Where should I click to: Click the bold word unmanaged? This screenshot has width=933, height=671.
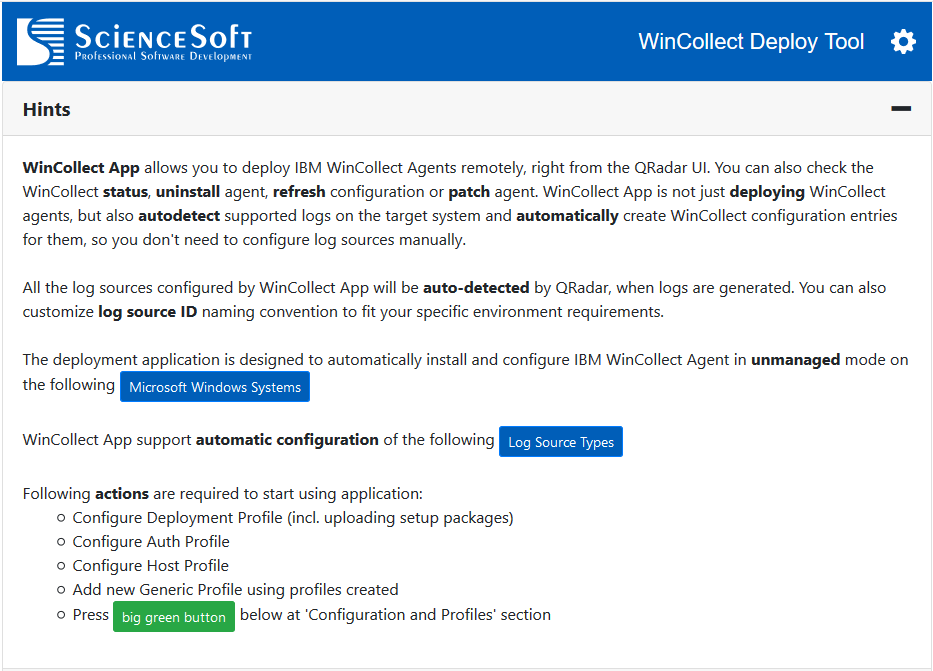coord(795,360)
